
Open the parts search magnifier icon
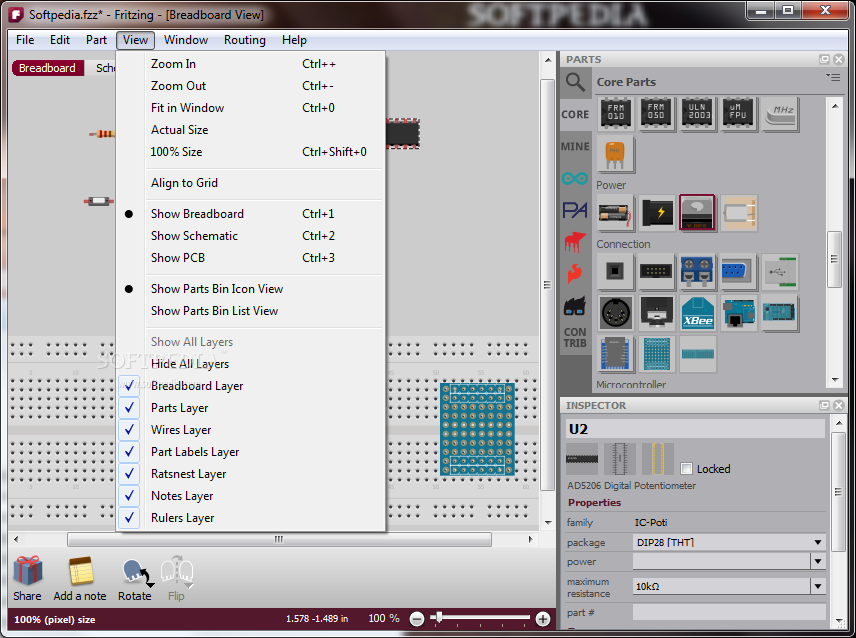coord(575,82)
